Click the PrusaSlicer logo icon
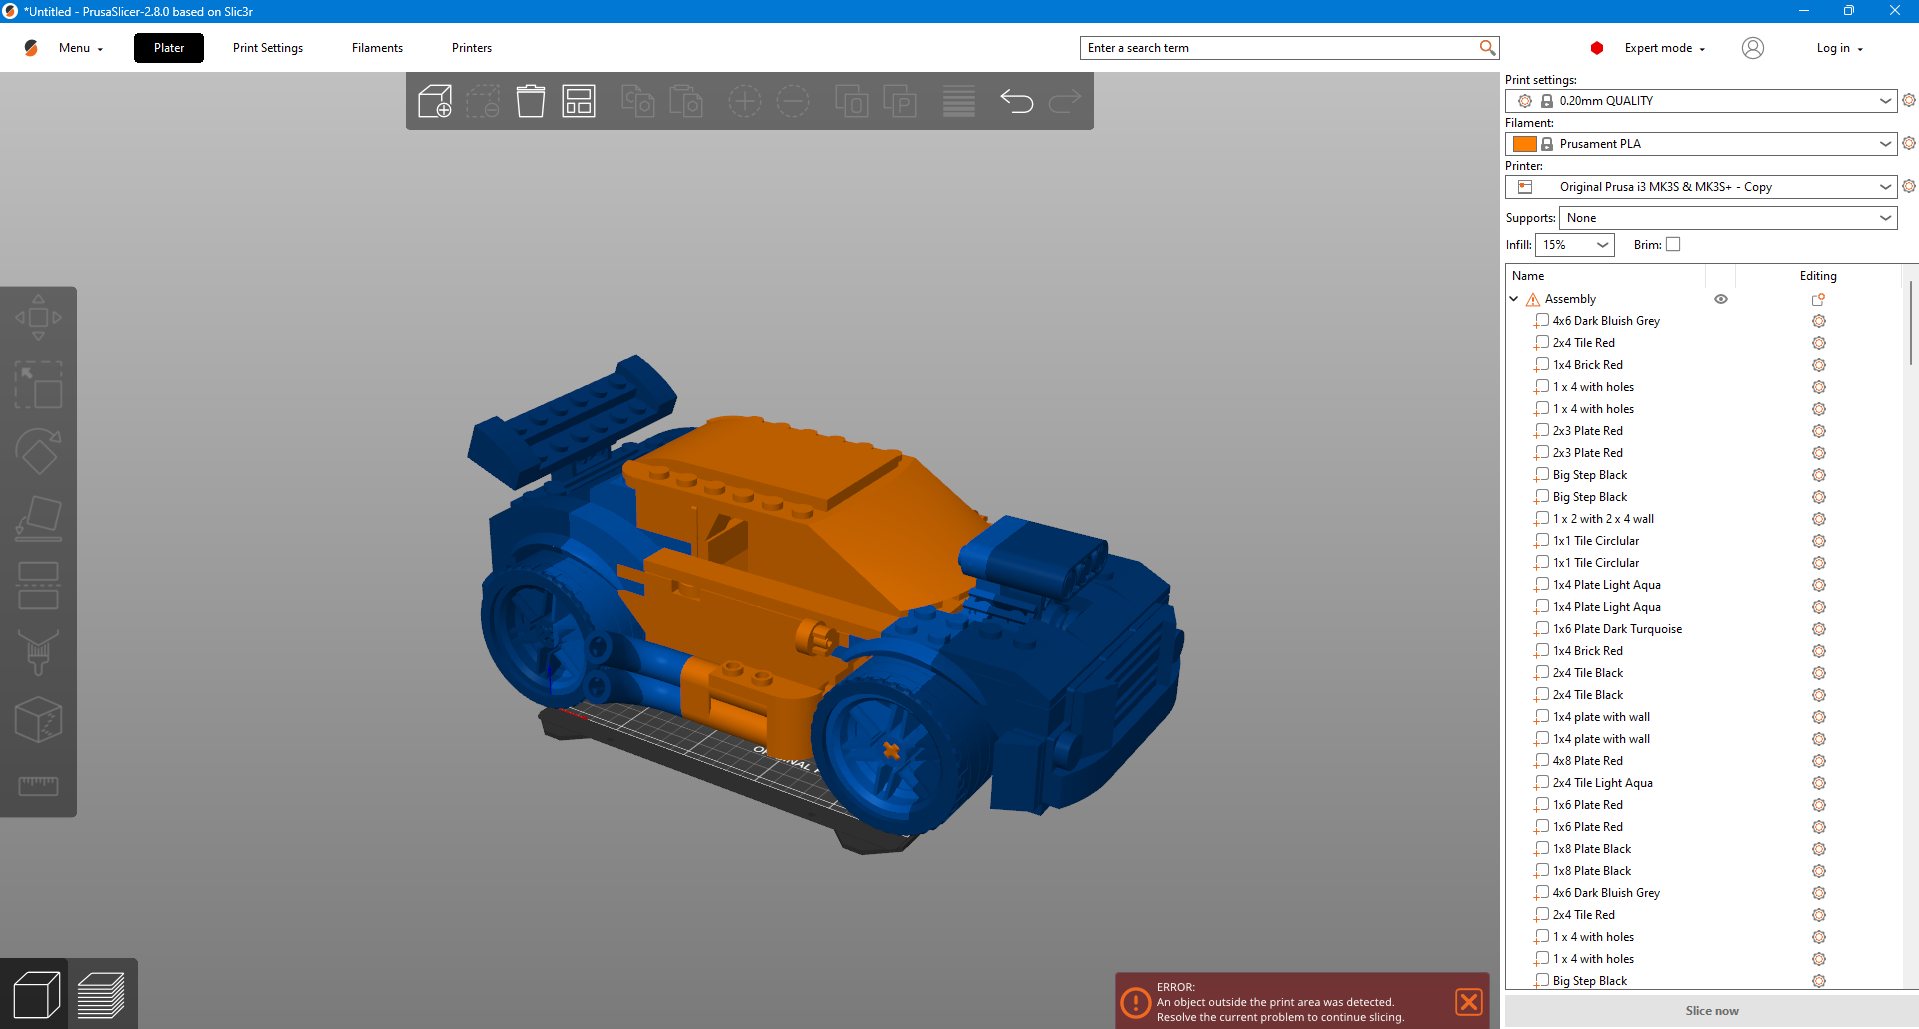 point(31,48)
